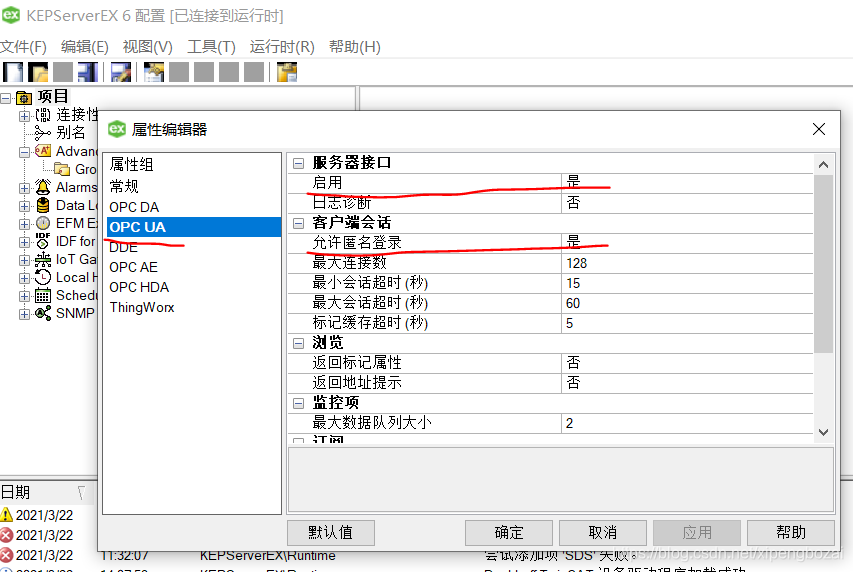This screenshot has height=572, width=853.
Task: Click the 日志诊断 value field showing 否
Action: tap(687, 203)
